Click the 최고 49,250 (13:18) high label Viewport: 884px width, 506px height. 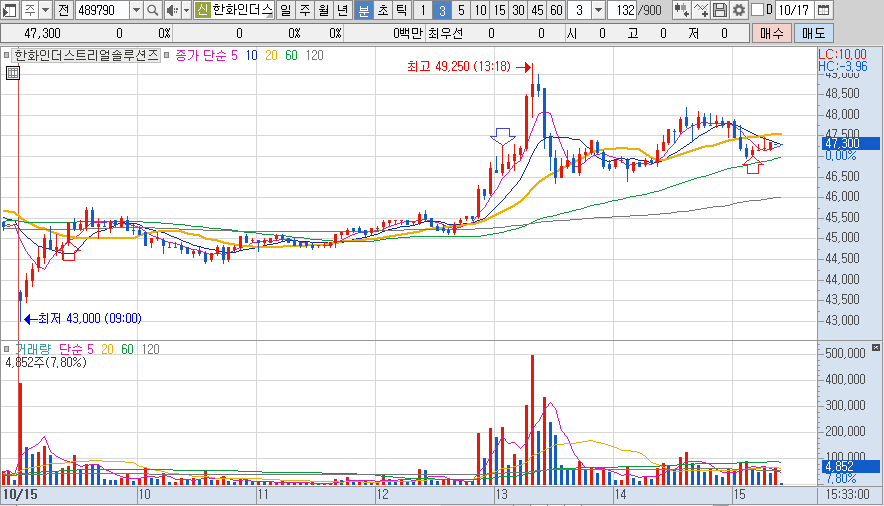(x=458, y=66)
